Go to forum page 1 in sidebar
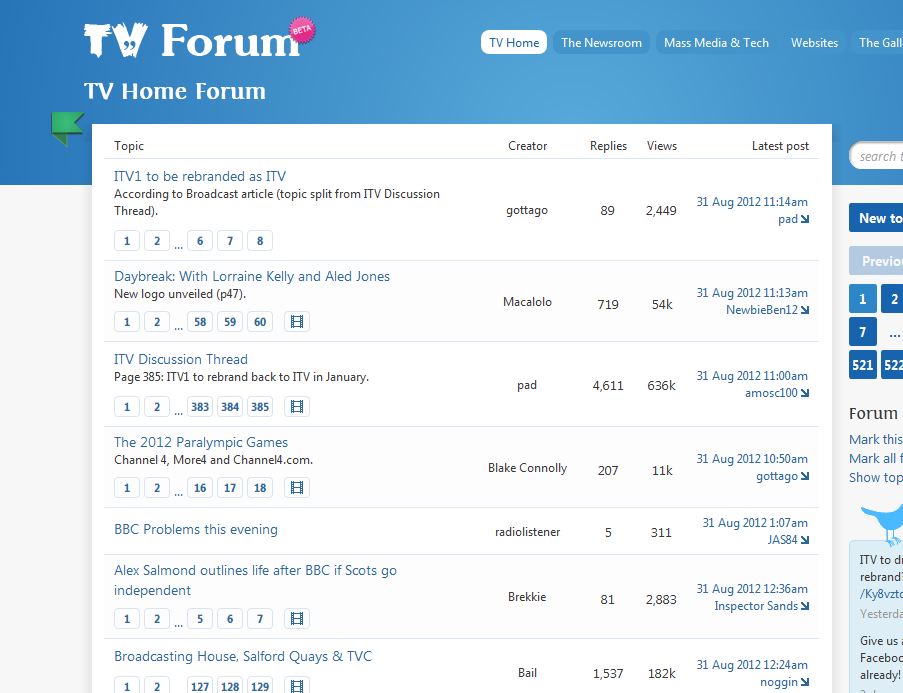Viewport: 903px width, 693px height. [x=863, y=299]
